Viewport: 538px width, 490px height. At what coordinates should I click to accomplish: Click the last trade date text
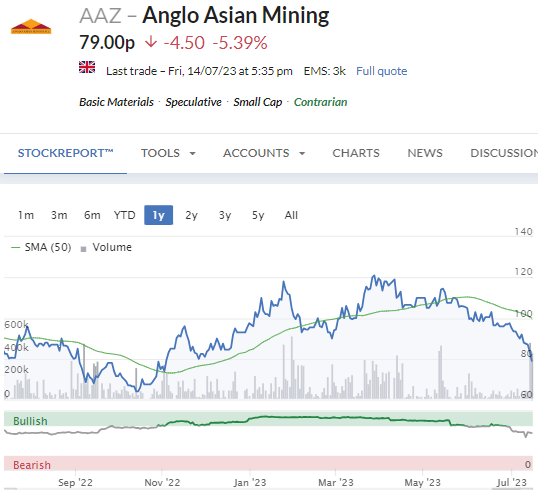coord(199,71)
